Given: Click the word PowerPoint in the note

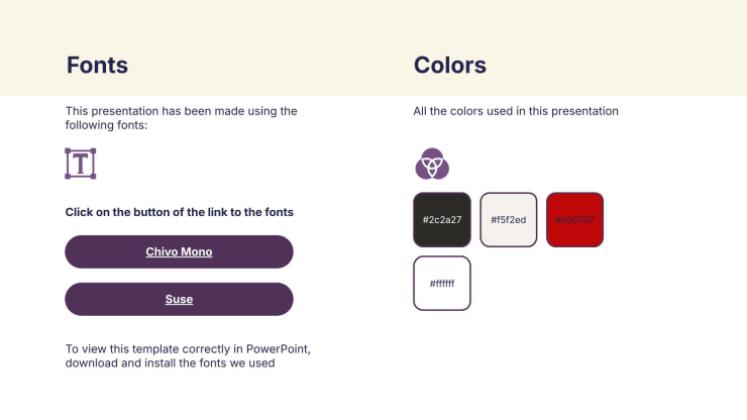Looking at the screenshot, I should (278, 349).
